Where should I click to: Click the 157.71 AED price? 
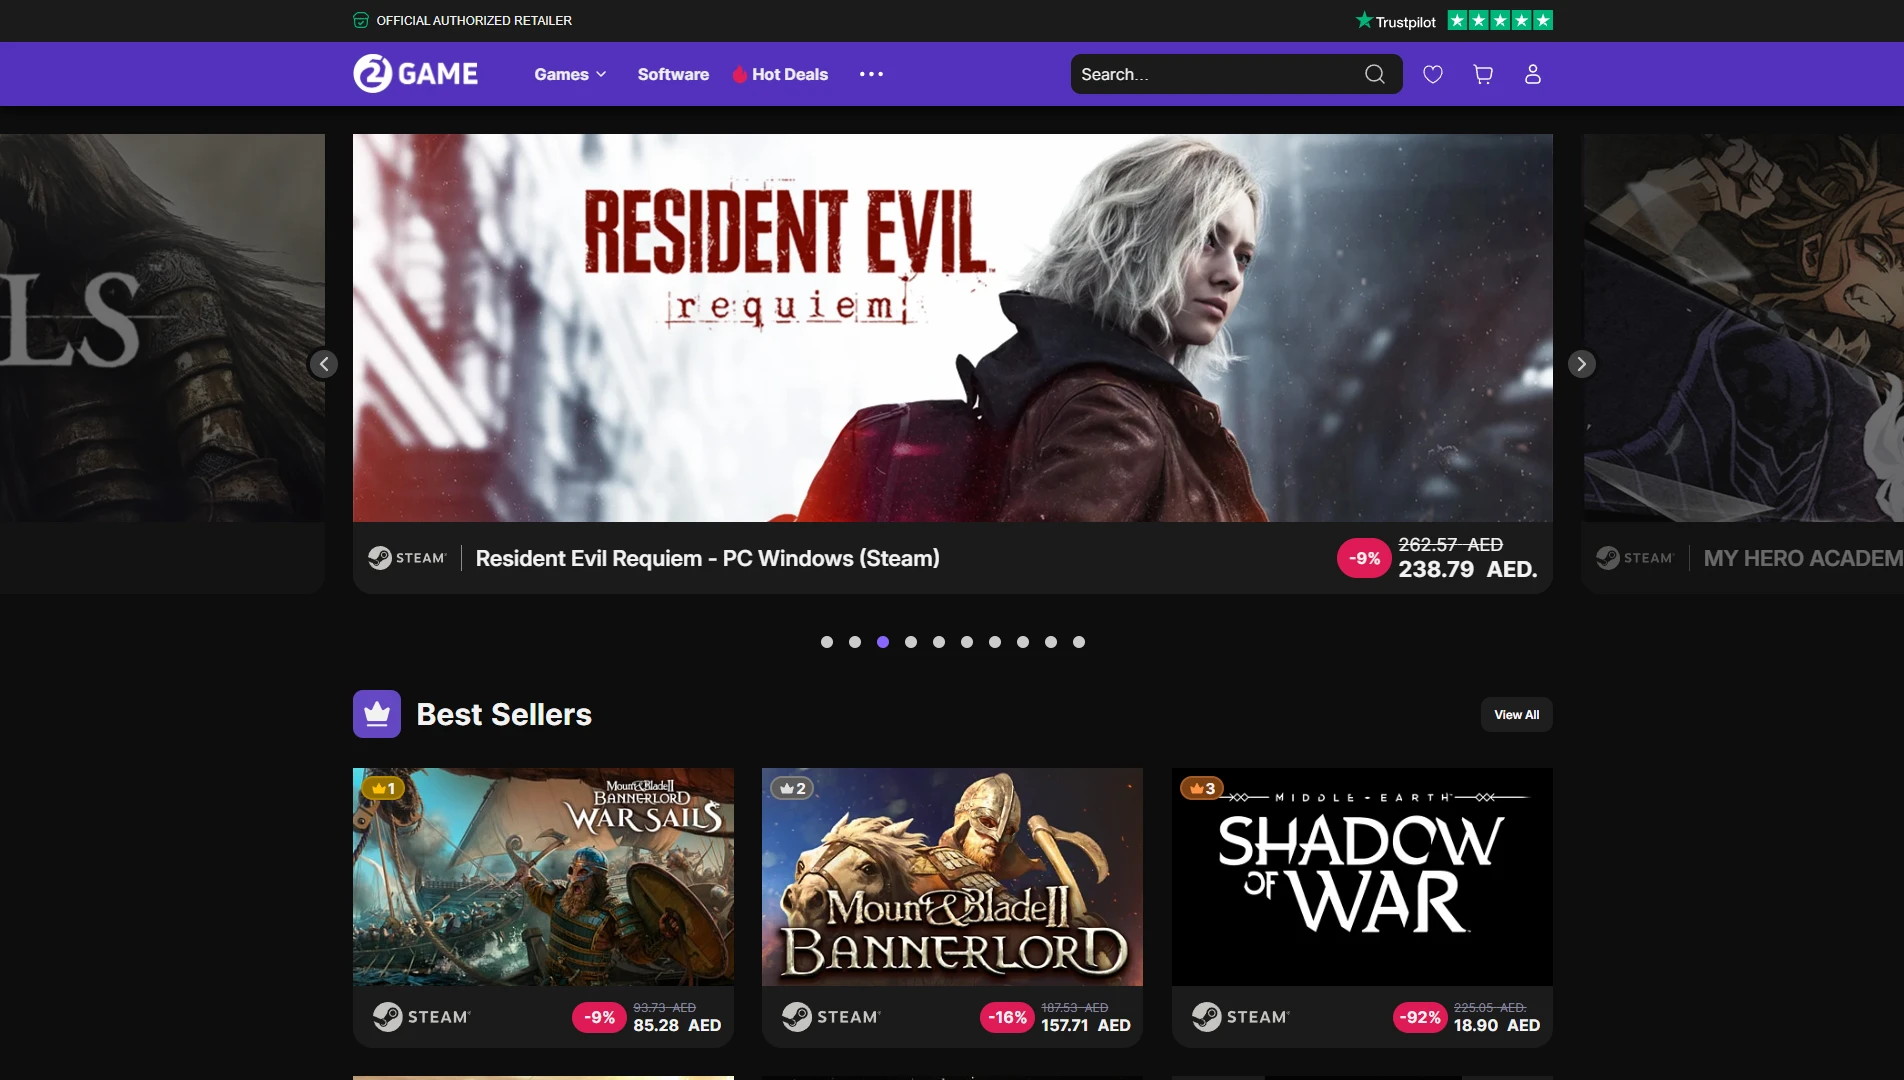point(1086,1025)
